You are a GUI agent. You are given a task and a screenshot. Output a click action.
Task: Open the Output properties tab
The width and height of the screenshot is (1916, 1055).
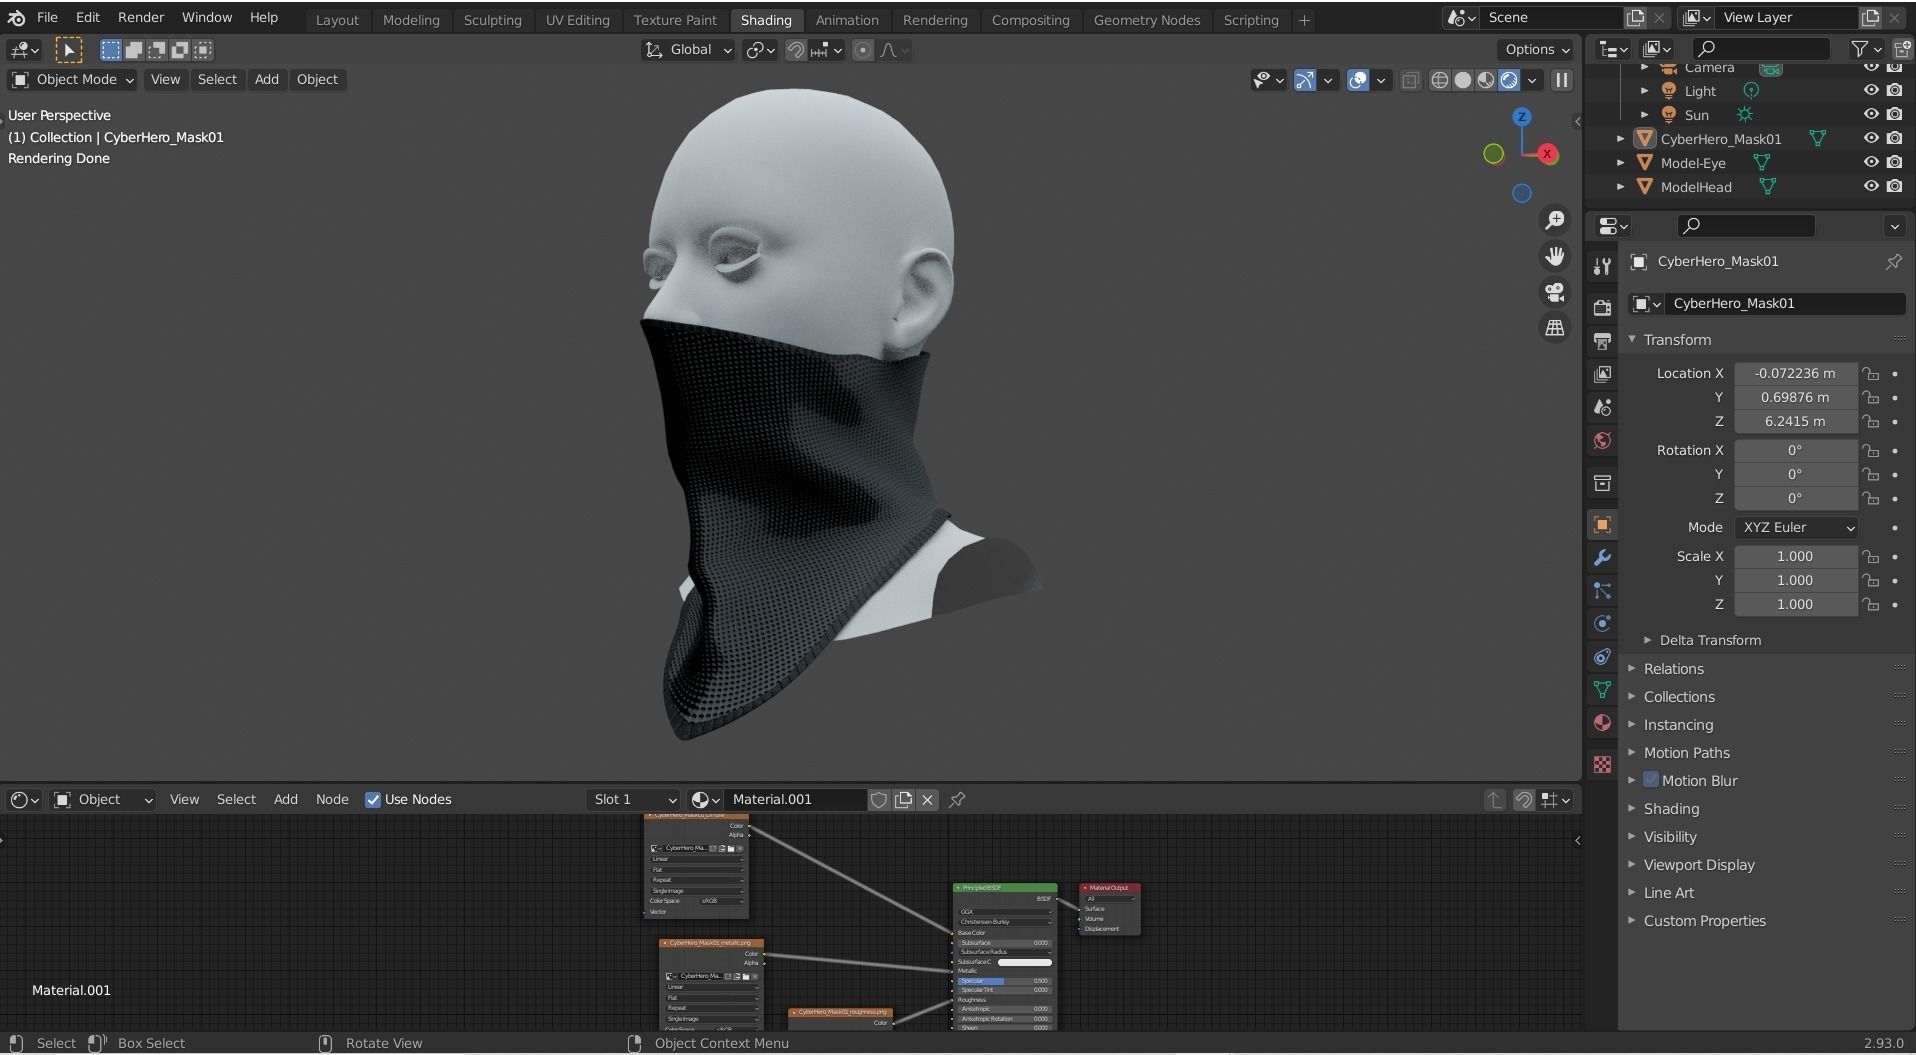(x=1602, y=340)
